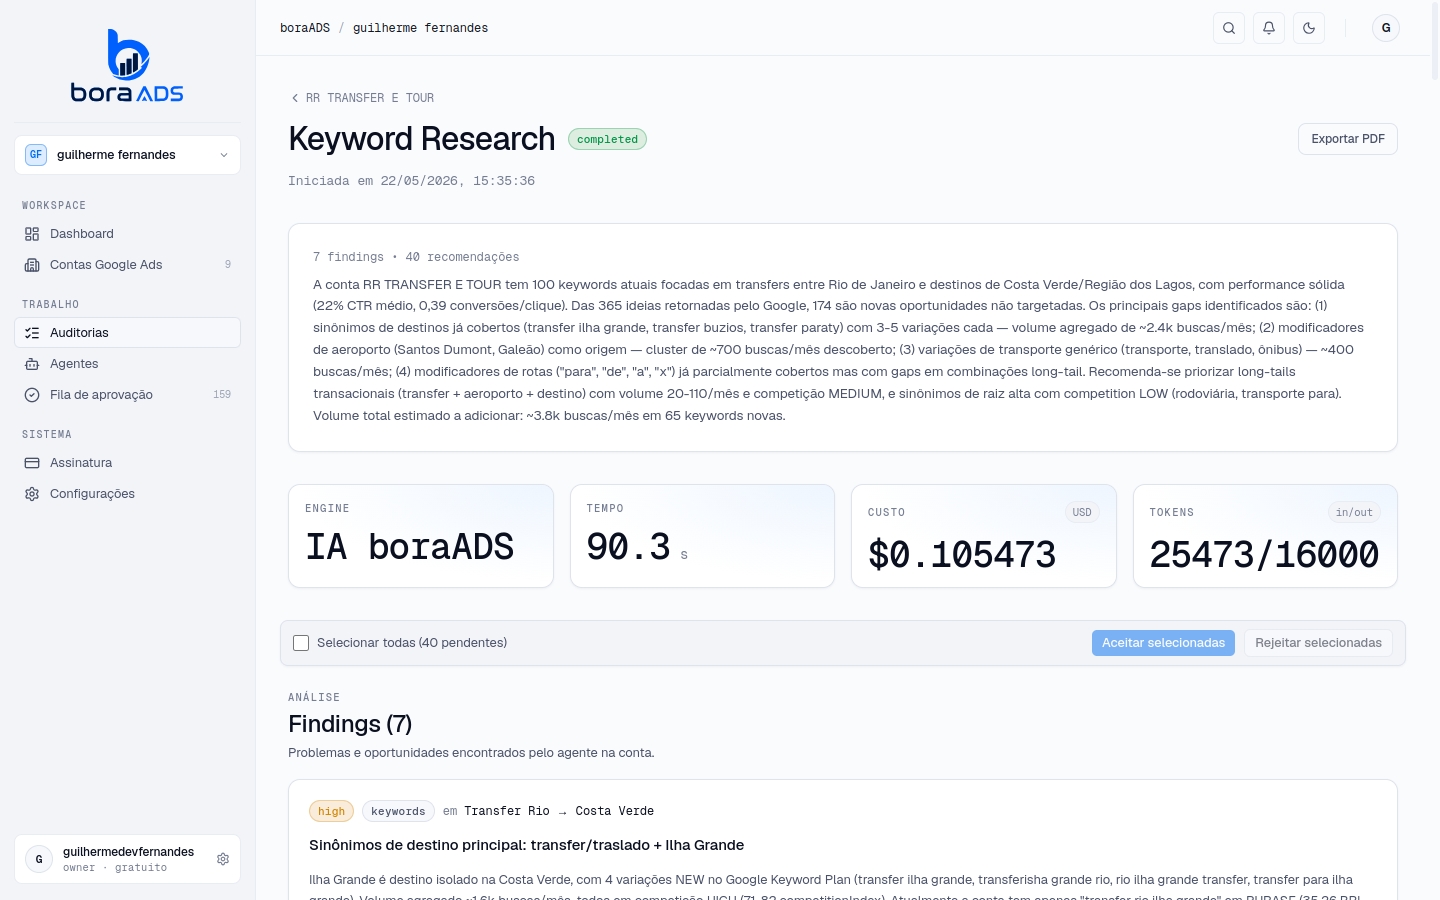Click the 9 accounts count badge
Image resolution: width=1440 pixels, height=900 pixels.
tap(228, 265)
